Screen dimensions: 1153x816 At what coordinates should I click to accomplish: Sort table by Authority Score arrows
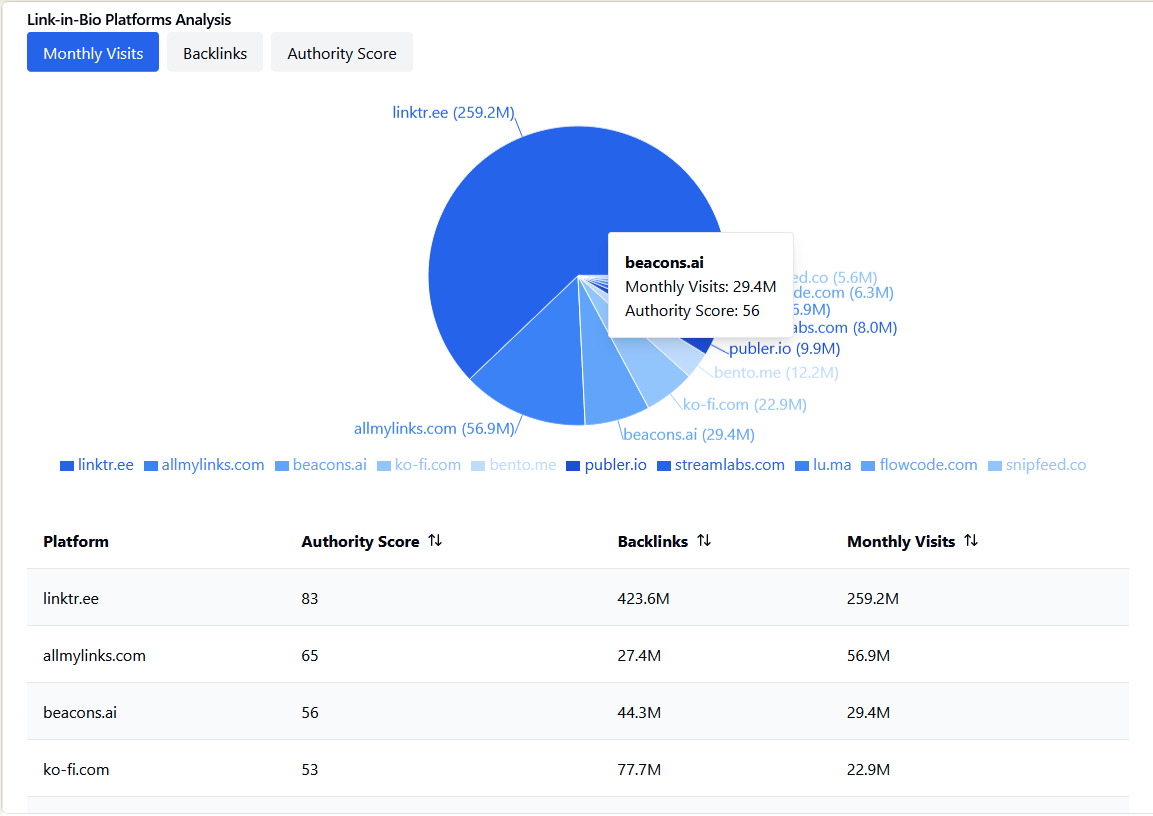pyautogui.click(x=435, y=540)
